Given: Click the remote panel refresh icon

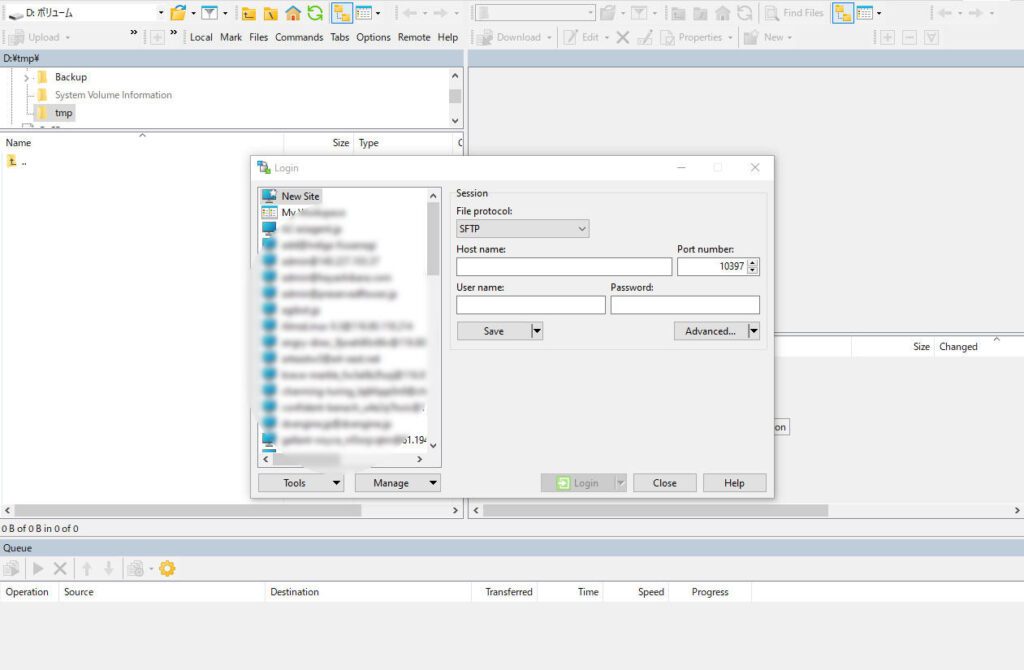Looking at the screenshot, I should 744,13.
